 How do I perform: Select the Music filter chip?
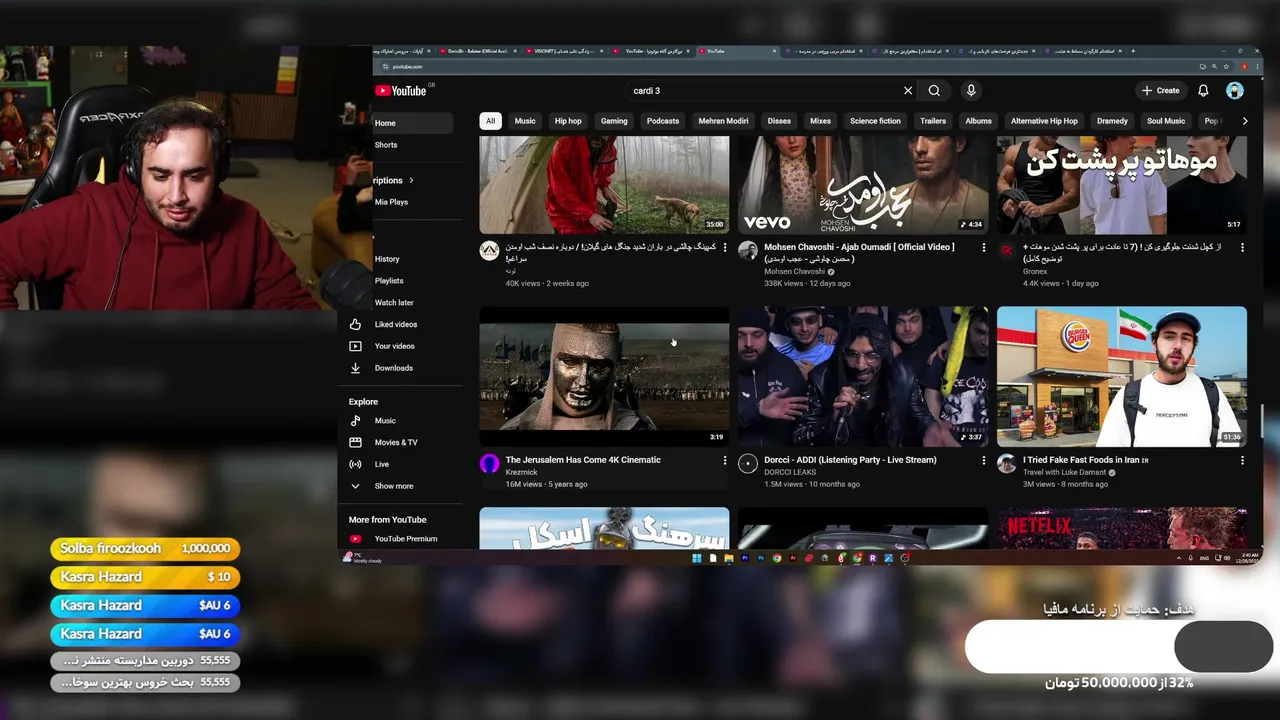click(x=525, y=121)
